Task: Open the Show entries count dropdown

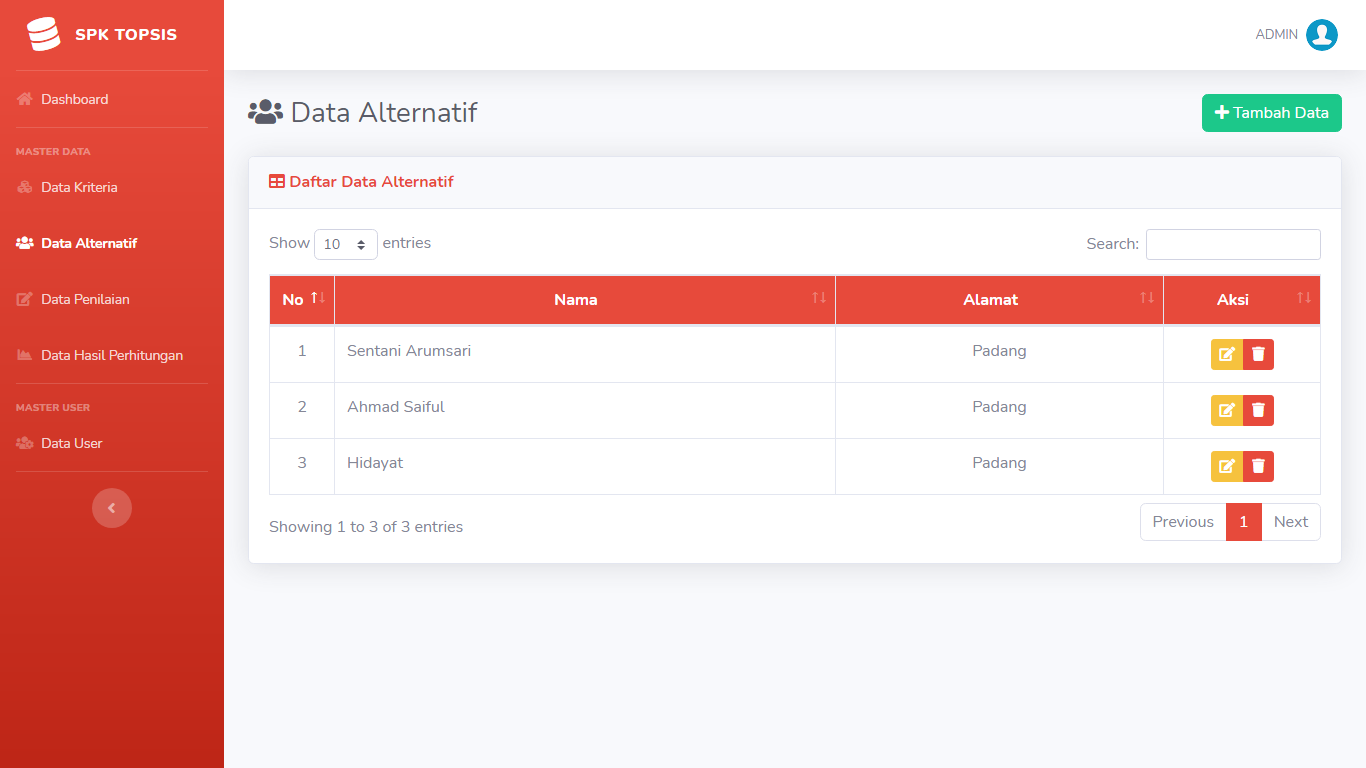Action: coord(346,244)
